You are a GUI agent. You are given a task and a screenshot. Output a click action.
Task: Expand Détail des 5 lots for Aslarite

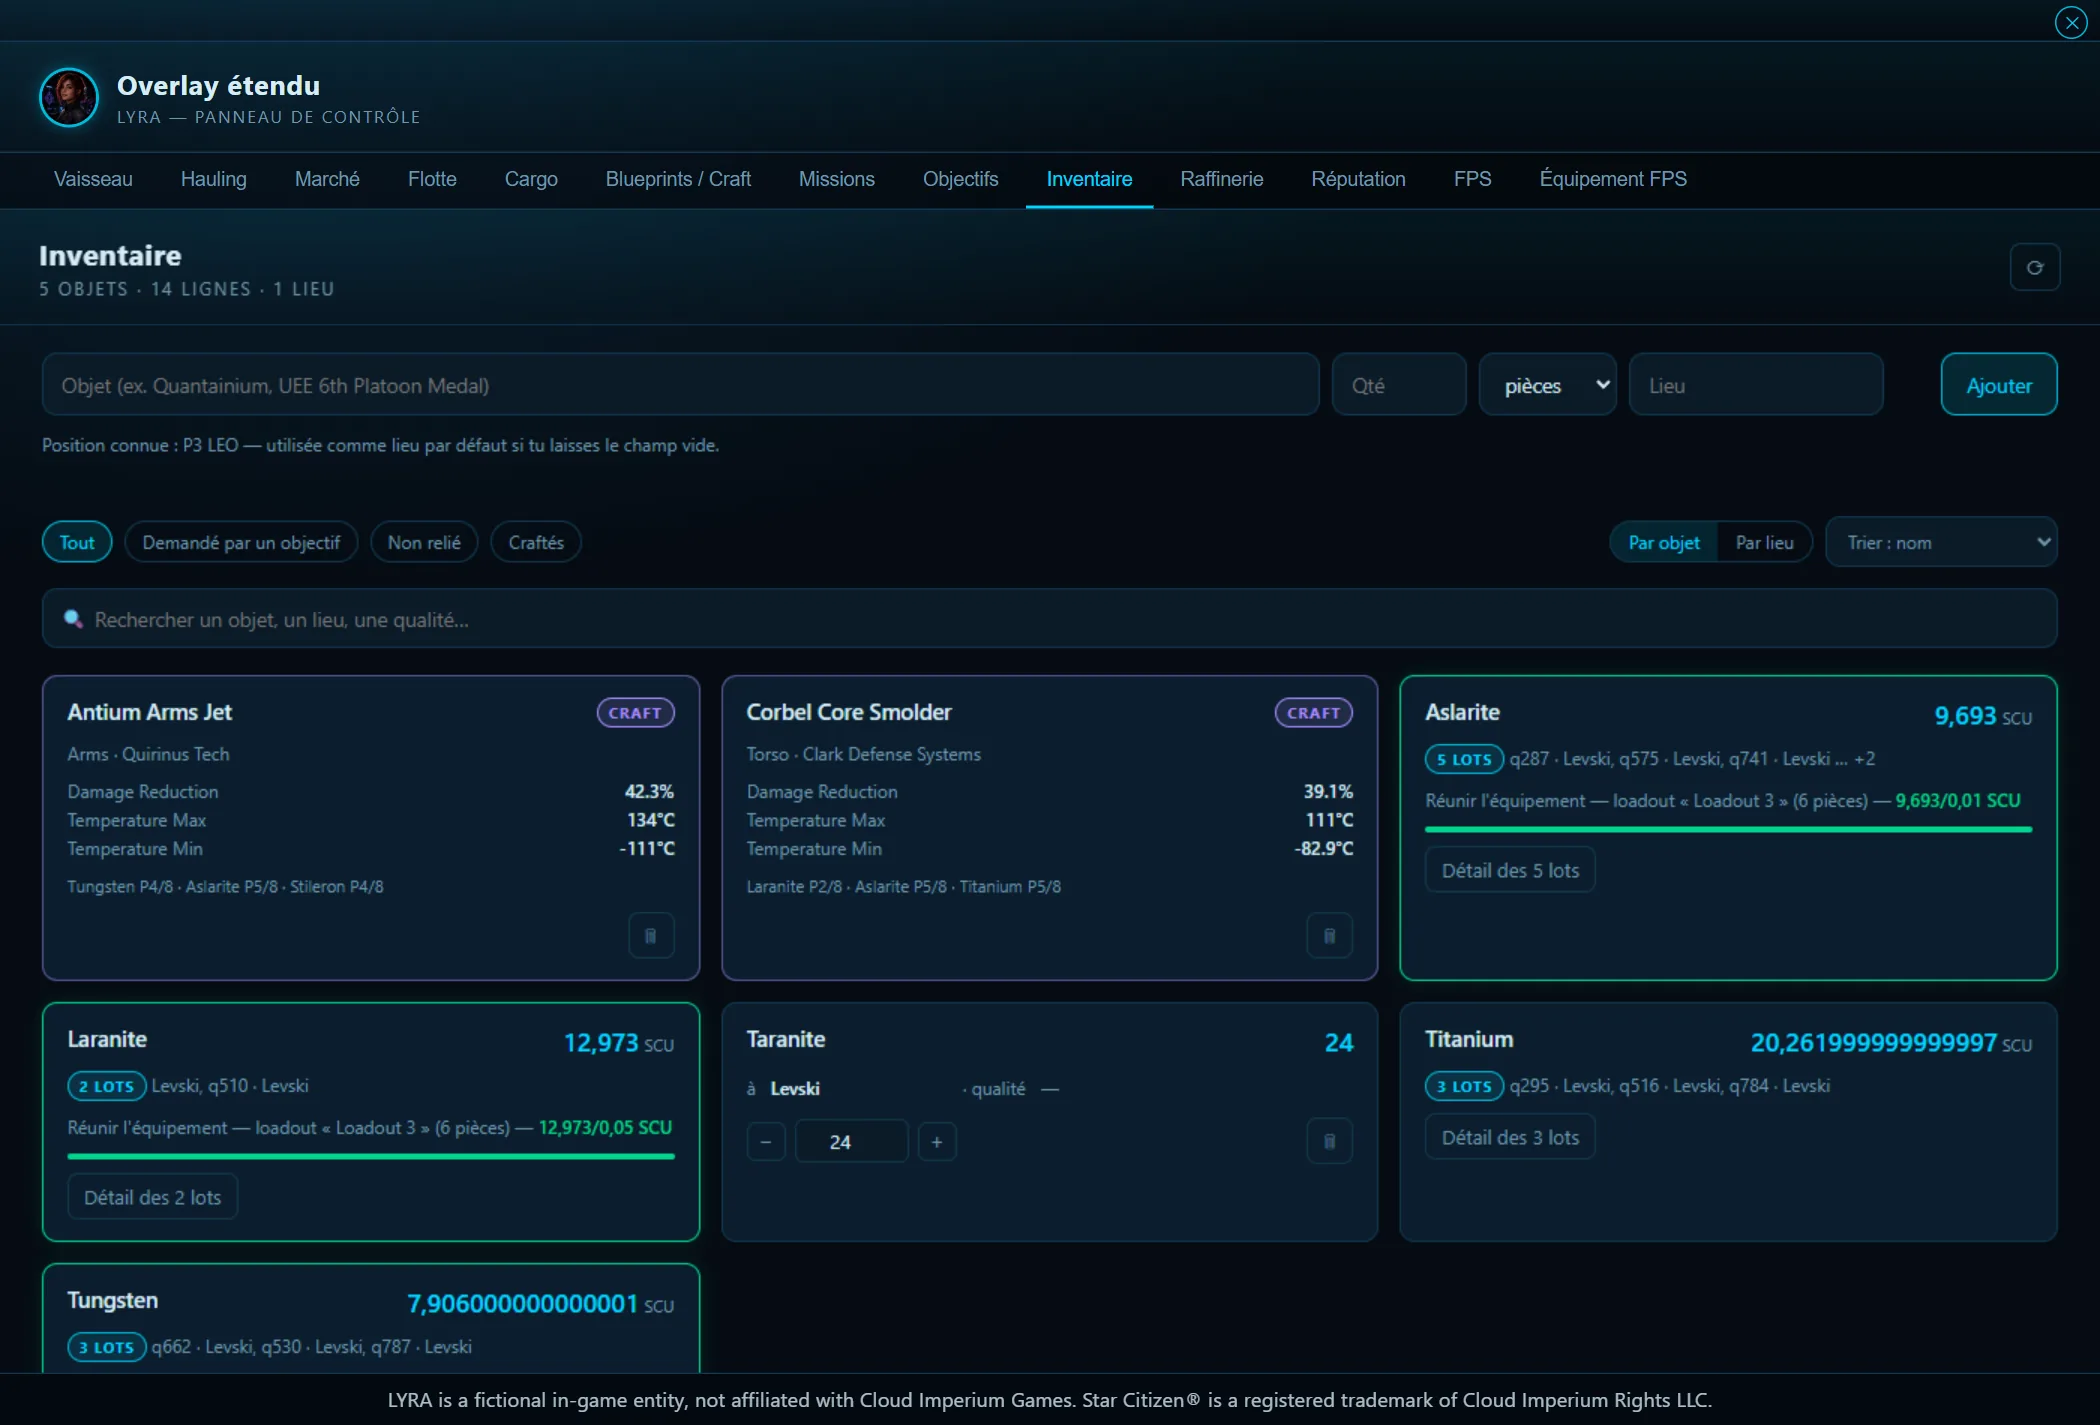click(x=1510, y=870)
